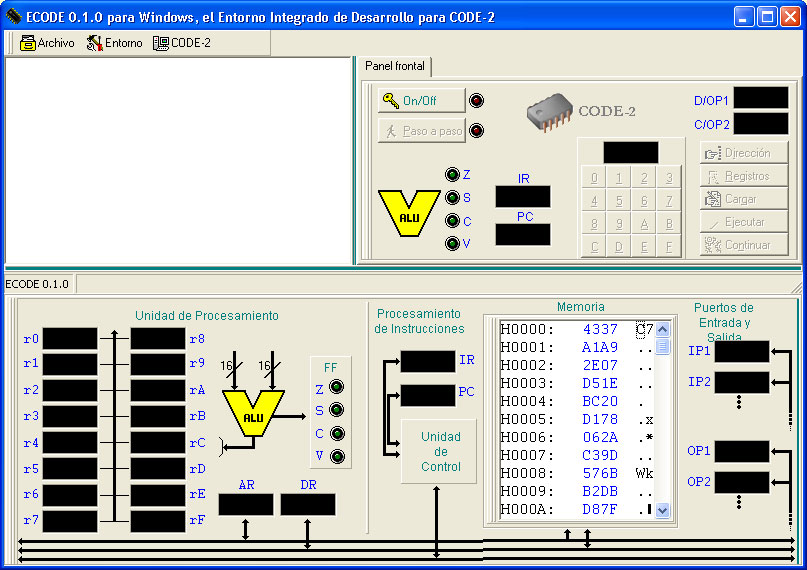
Task: Click the Registros button
Action: tap(744, 176)
